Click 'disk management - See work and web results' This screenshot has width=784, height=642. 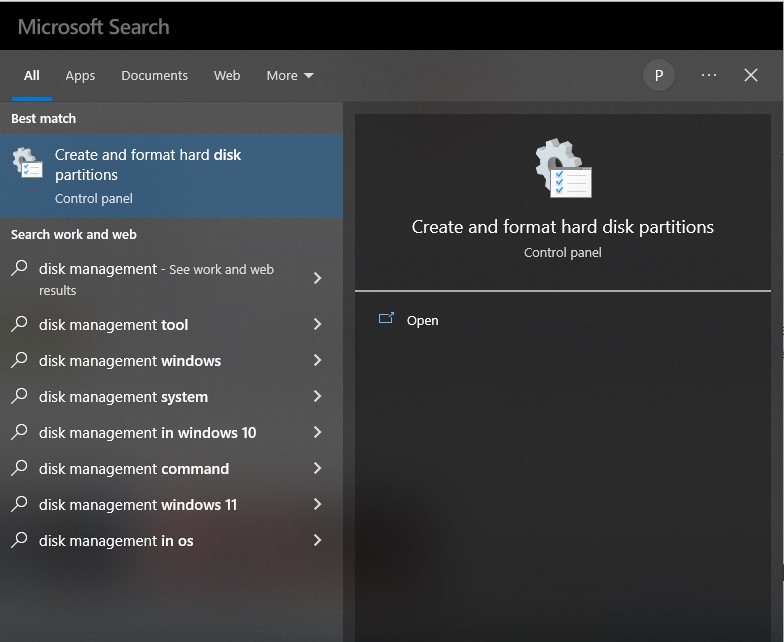(156, 279)
